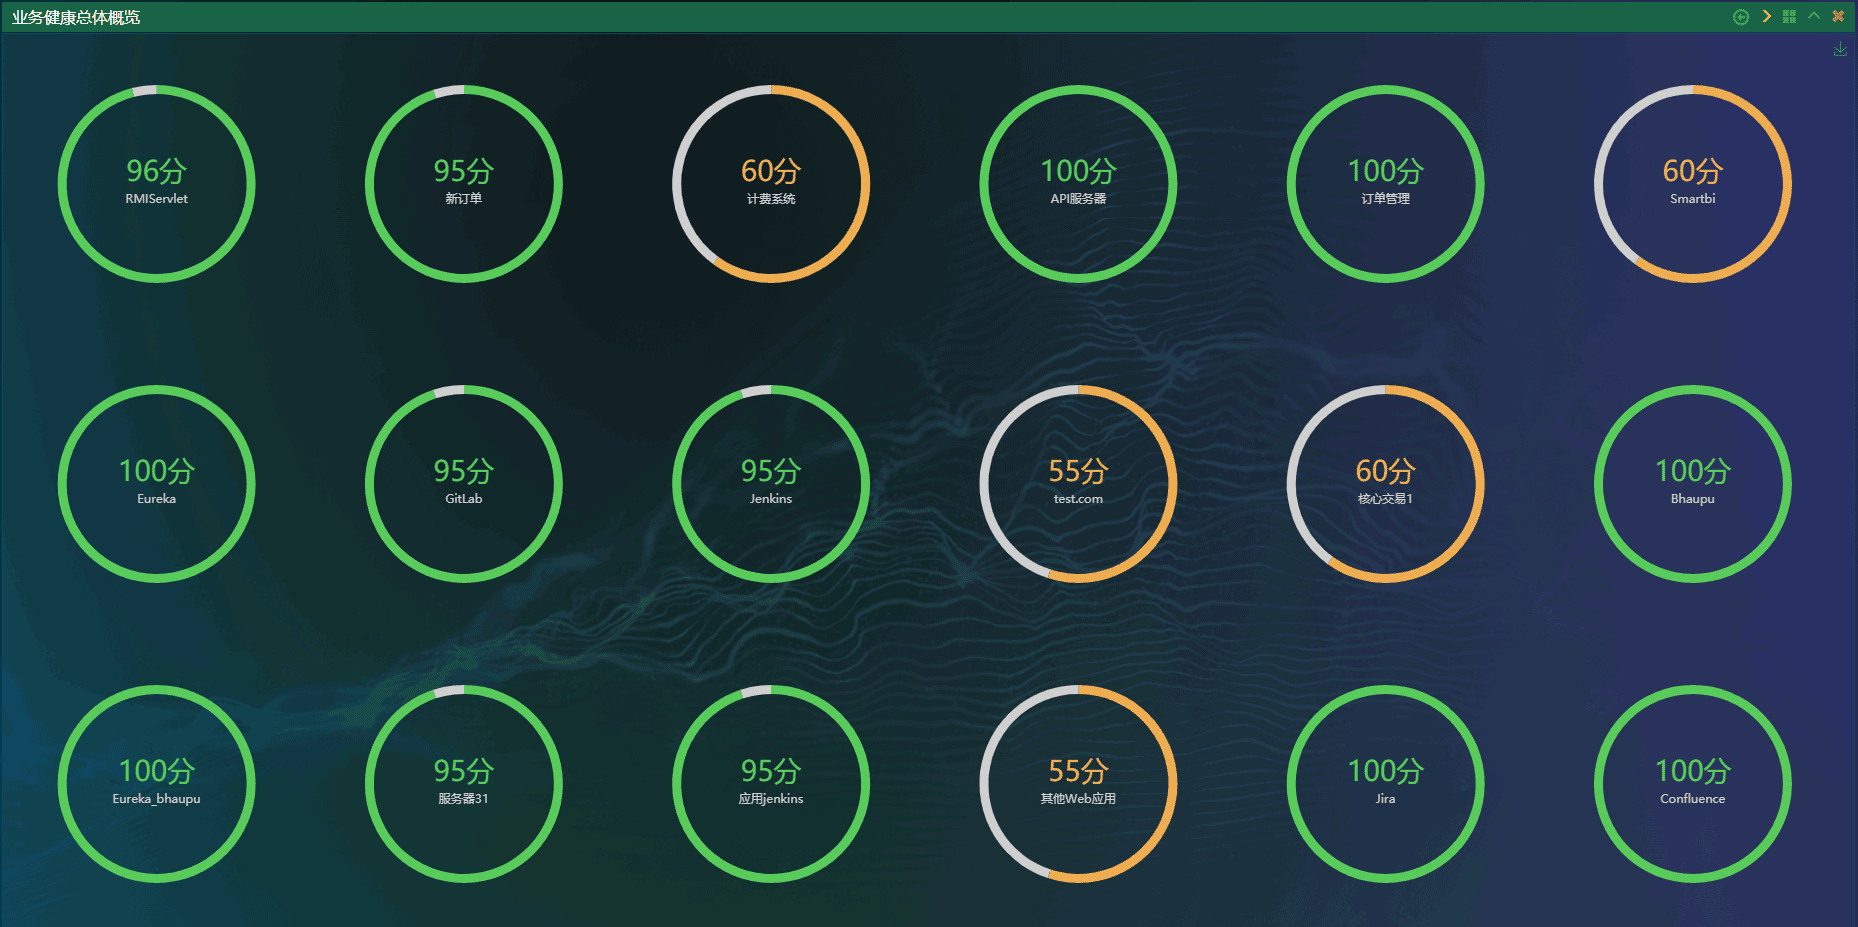Open the Smartbi 60分 health gauge
The height and width of the screenshot is (927, 1858).
point(1693,184)
